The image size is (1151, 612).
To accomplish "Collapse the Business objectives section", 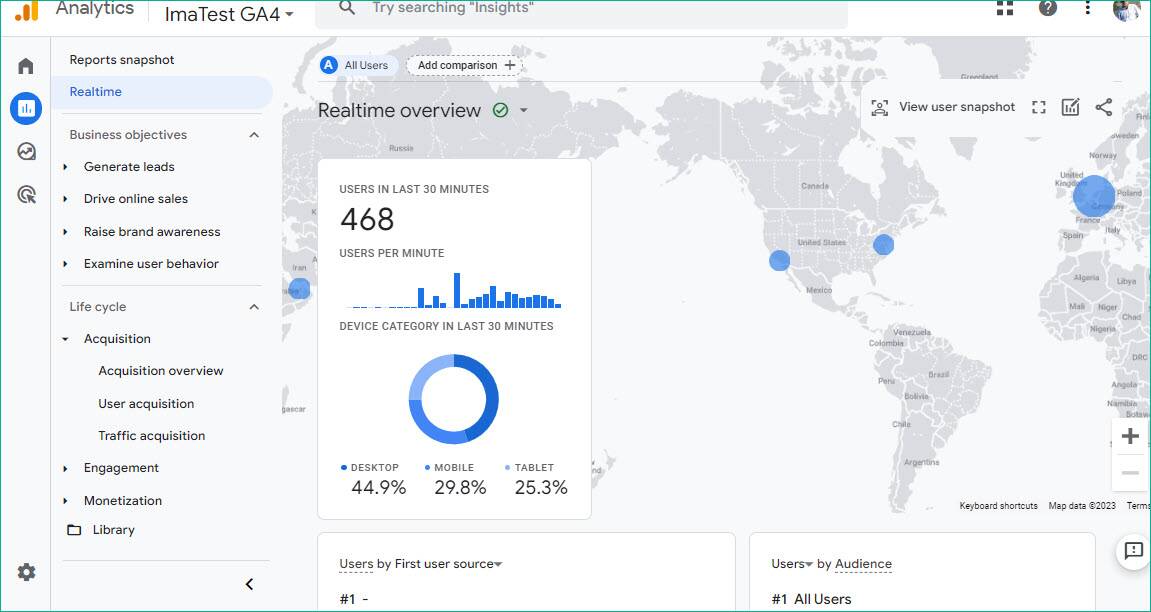I will coord(254,135).
